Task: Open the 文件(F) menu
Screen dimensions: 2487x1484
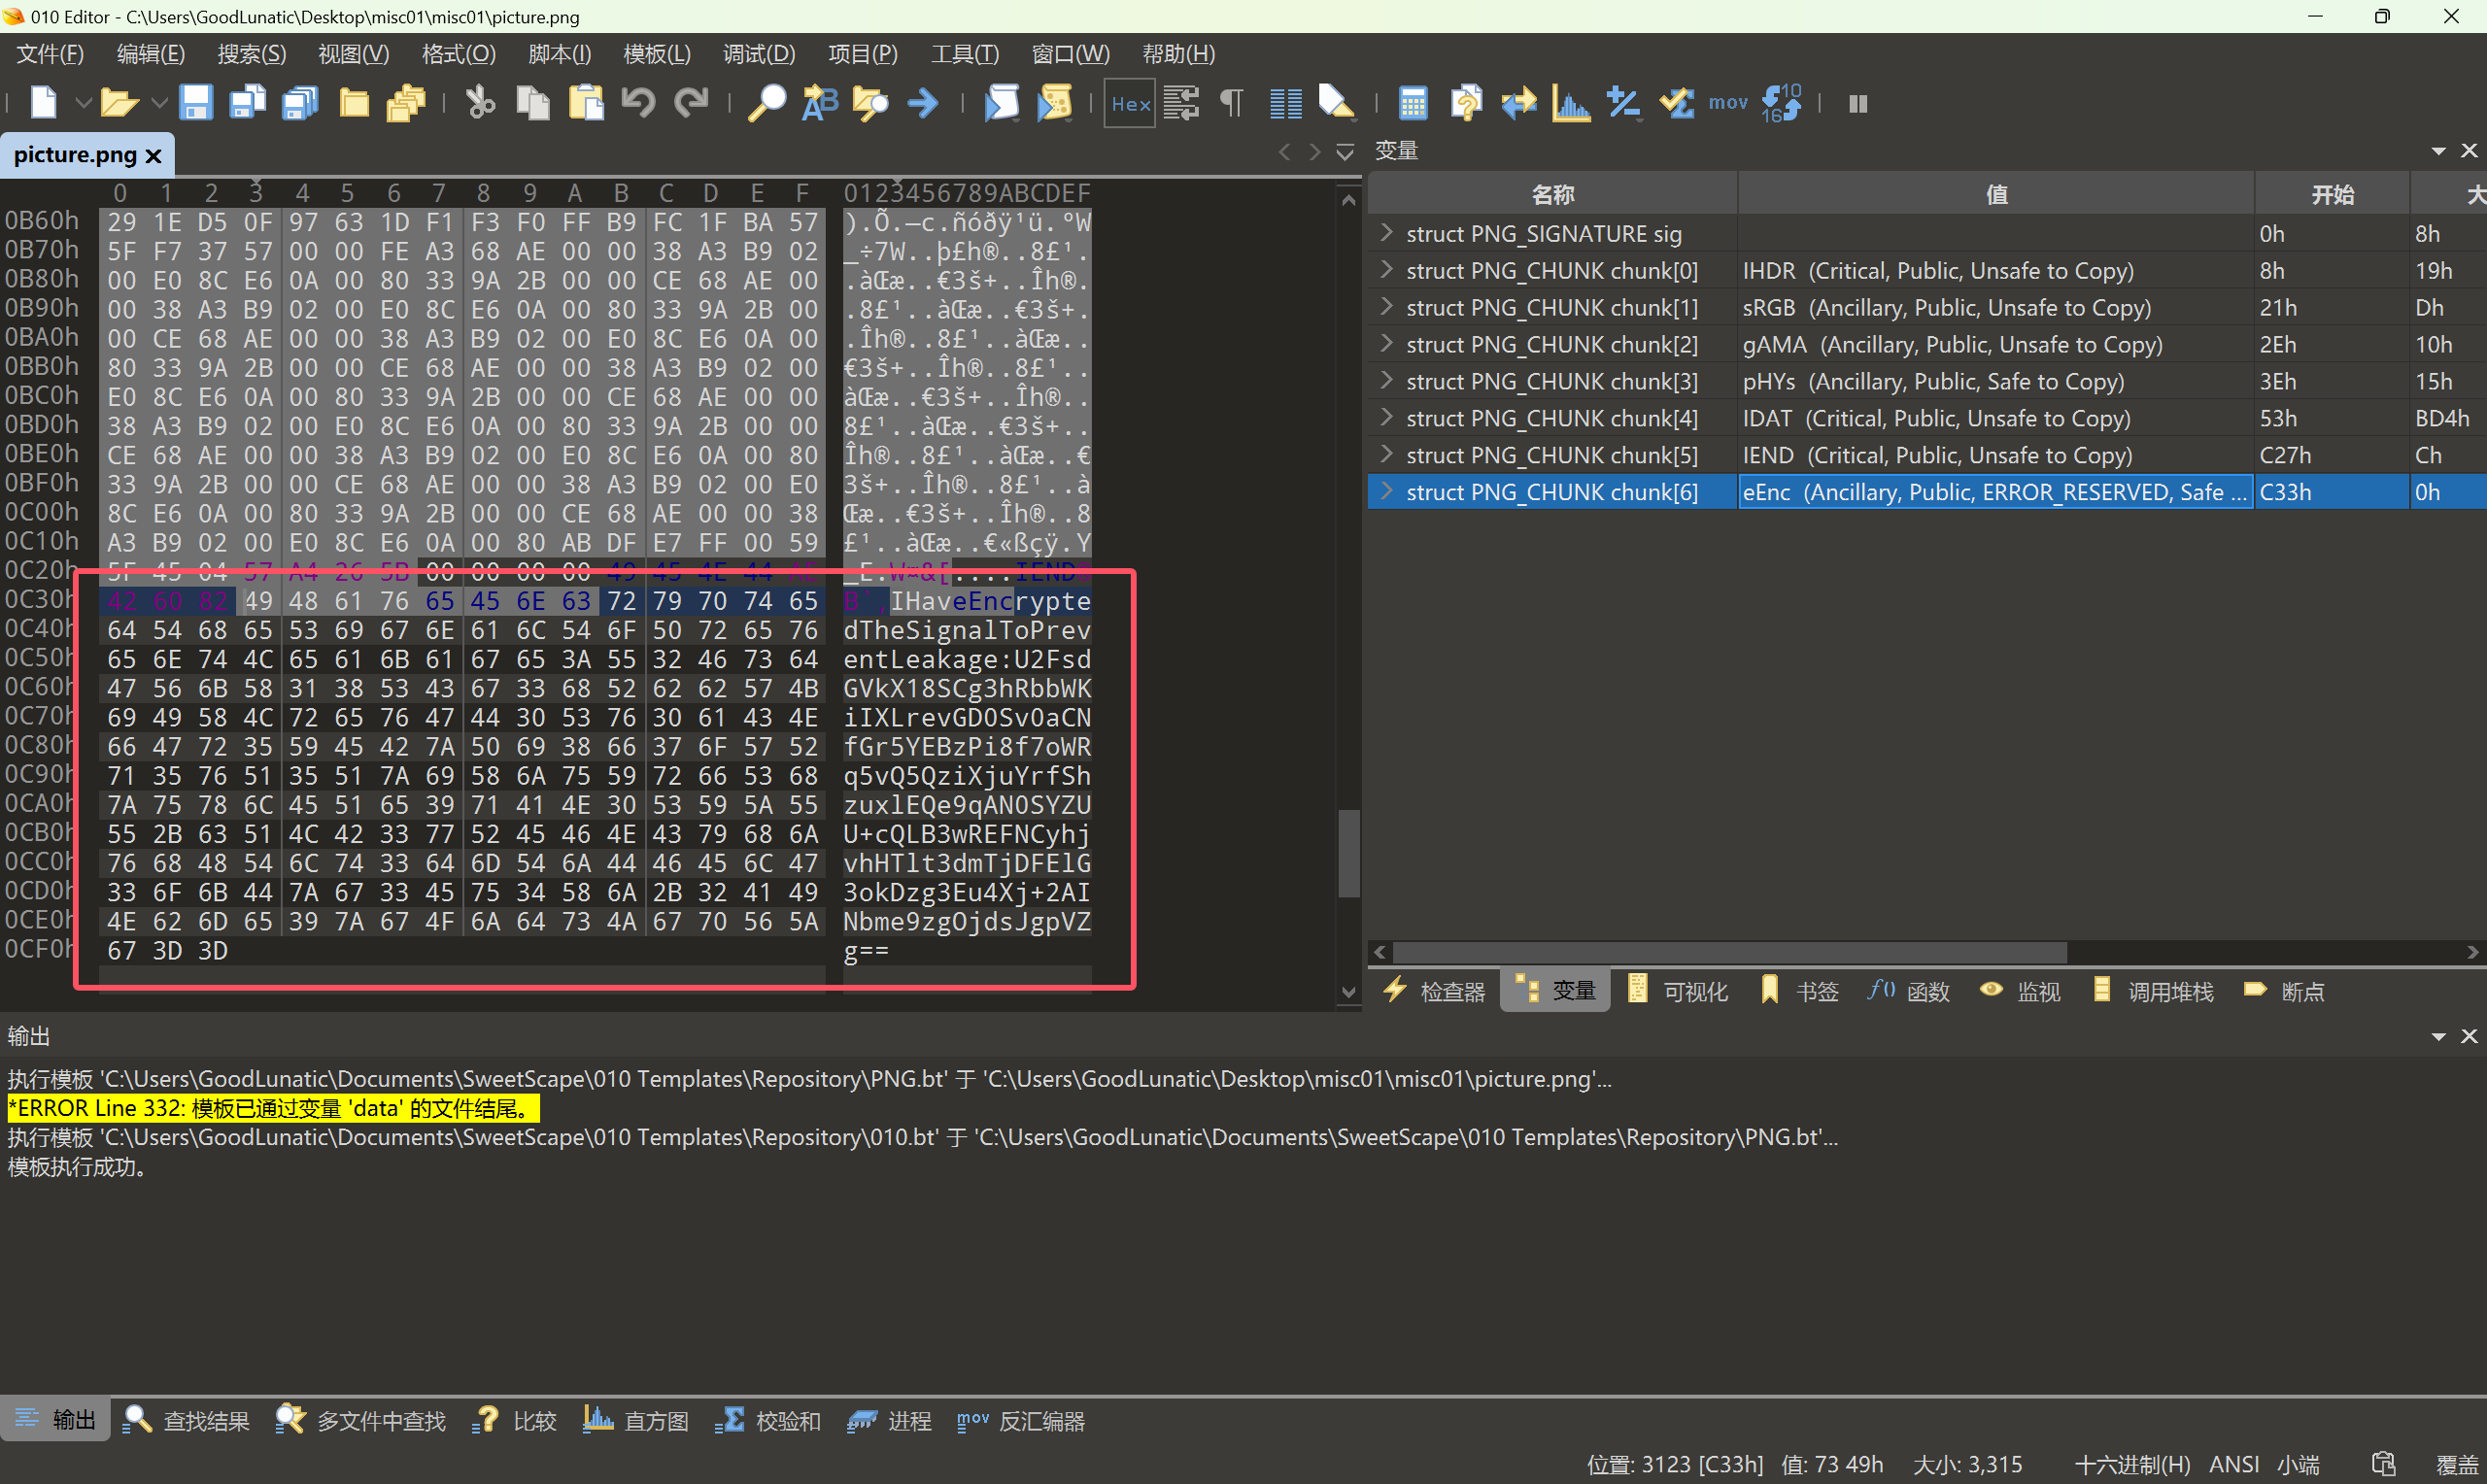Action: [x=50, y=53]
